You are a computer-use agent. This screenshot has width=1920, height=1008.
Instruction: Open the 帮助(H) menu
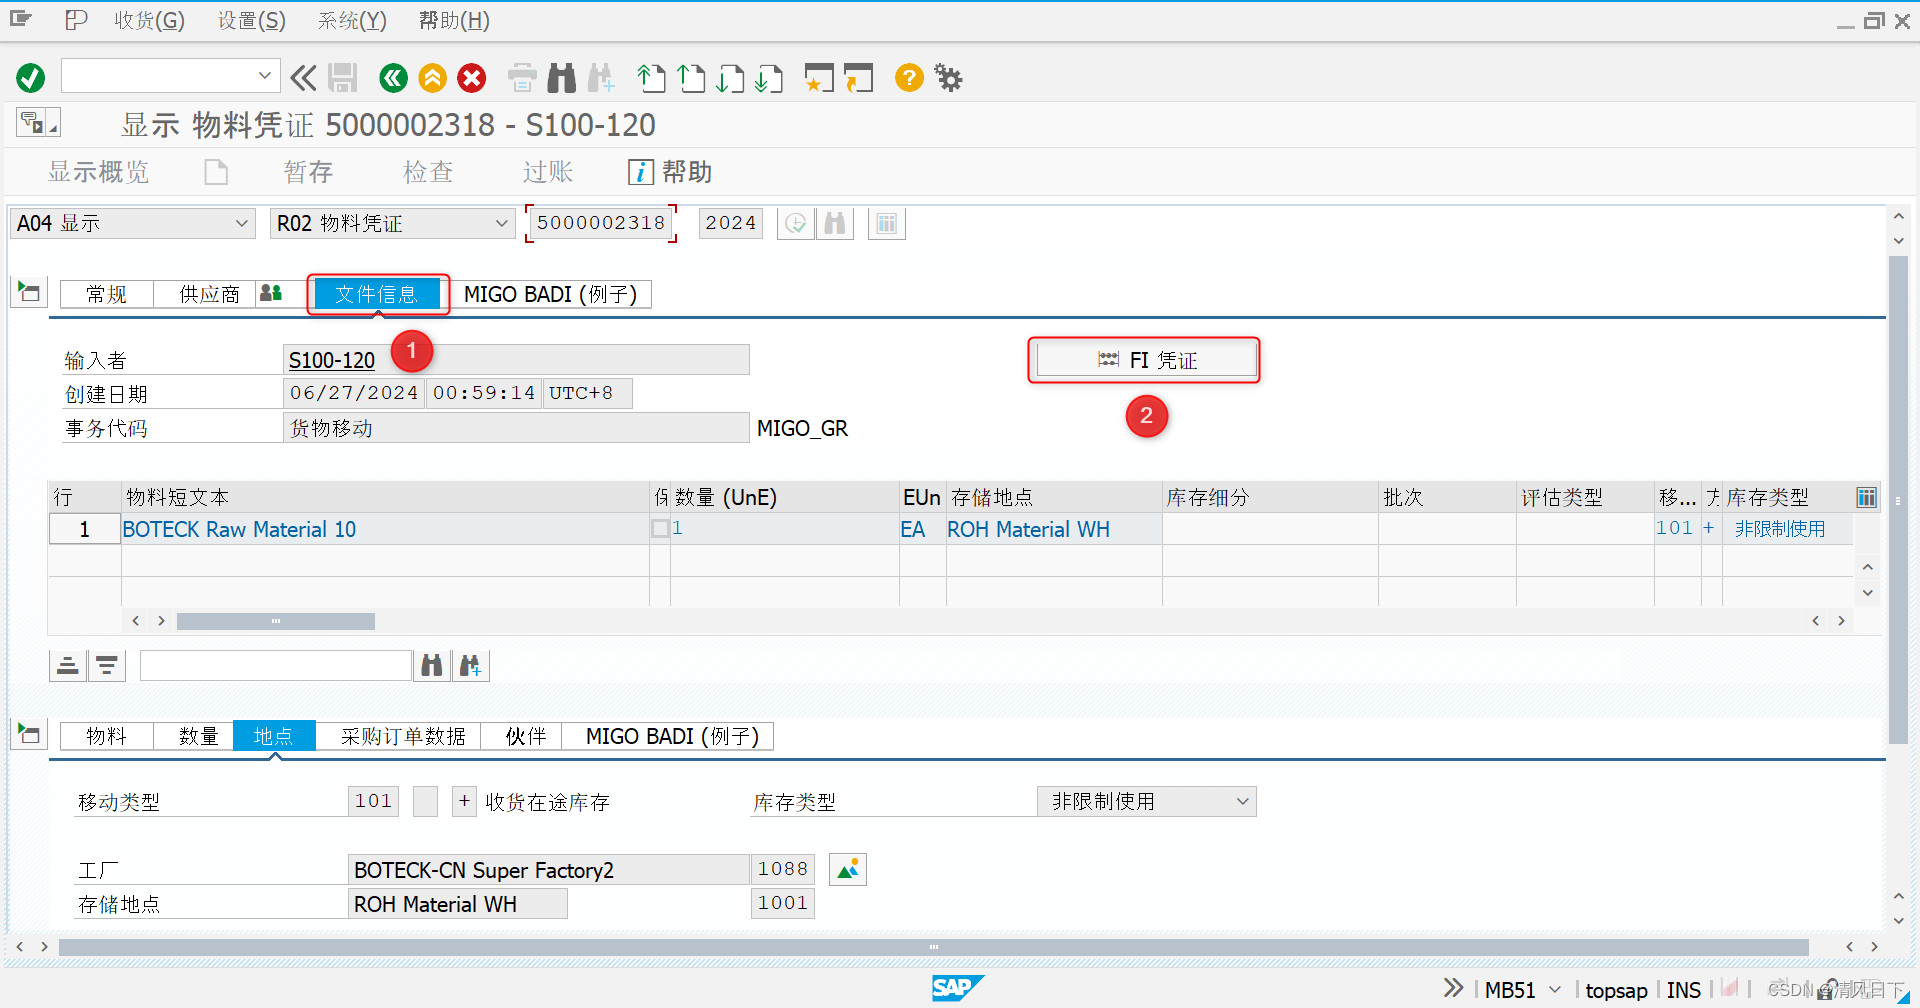(x=454, y=20)
